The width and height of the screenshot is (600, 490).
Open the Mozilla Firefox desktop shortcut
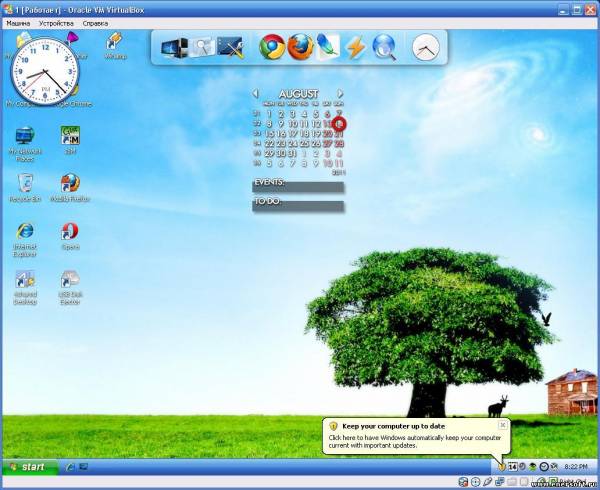(70, 187)
